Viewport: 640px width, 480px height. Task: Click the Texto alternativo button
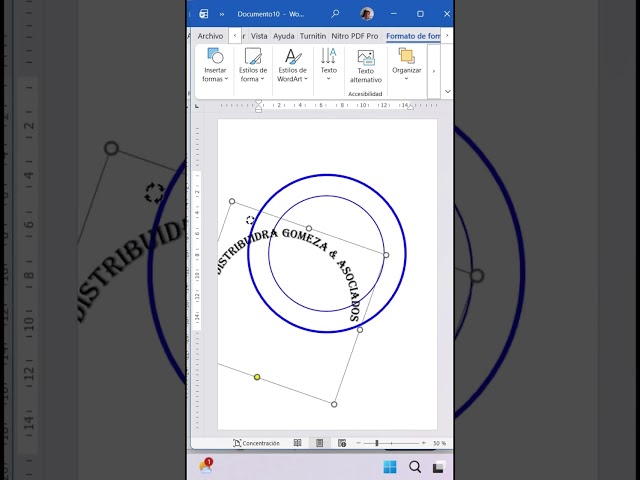tap(365, 67)
